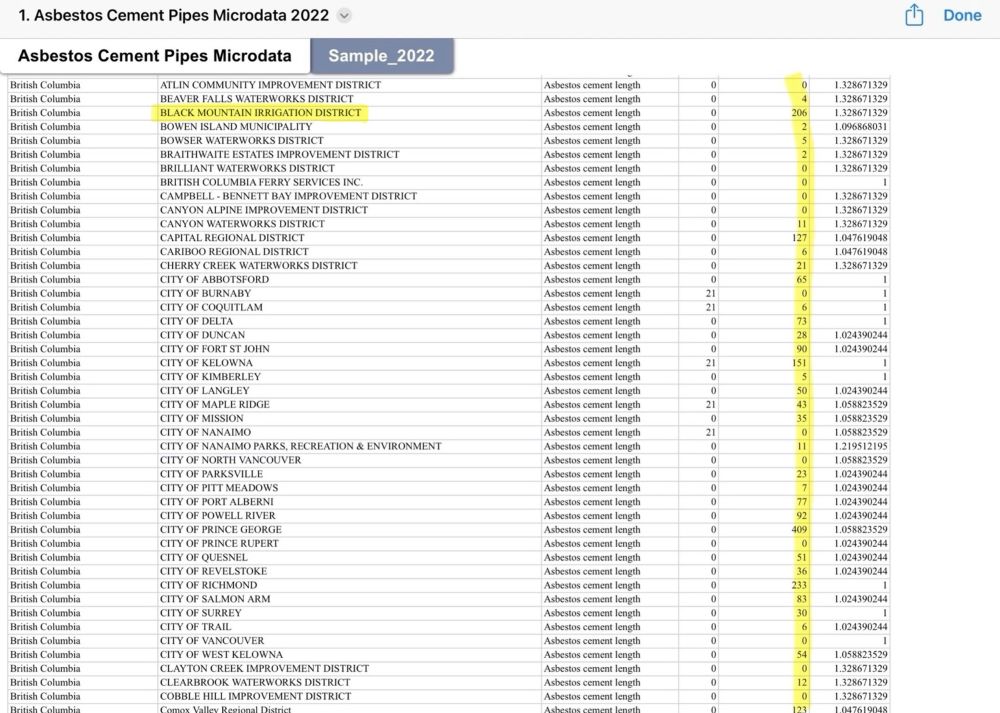Image resolution: width=1000 pixels, height=713 pixels.
Task: Click BRILLIANT WATERWORKS DISTRICT cell
Action: 349,168
